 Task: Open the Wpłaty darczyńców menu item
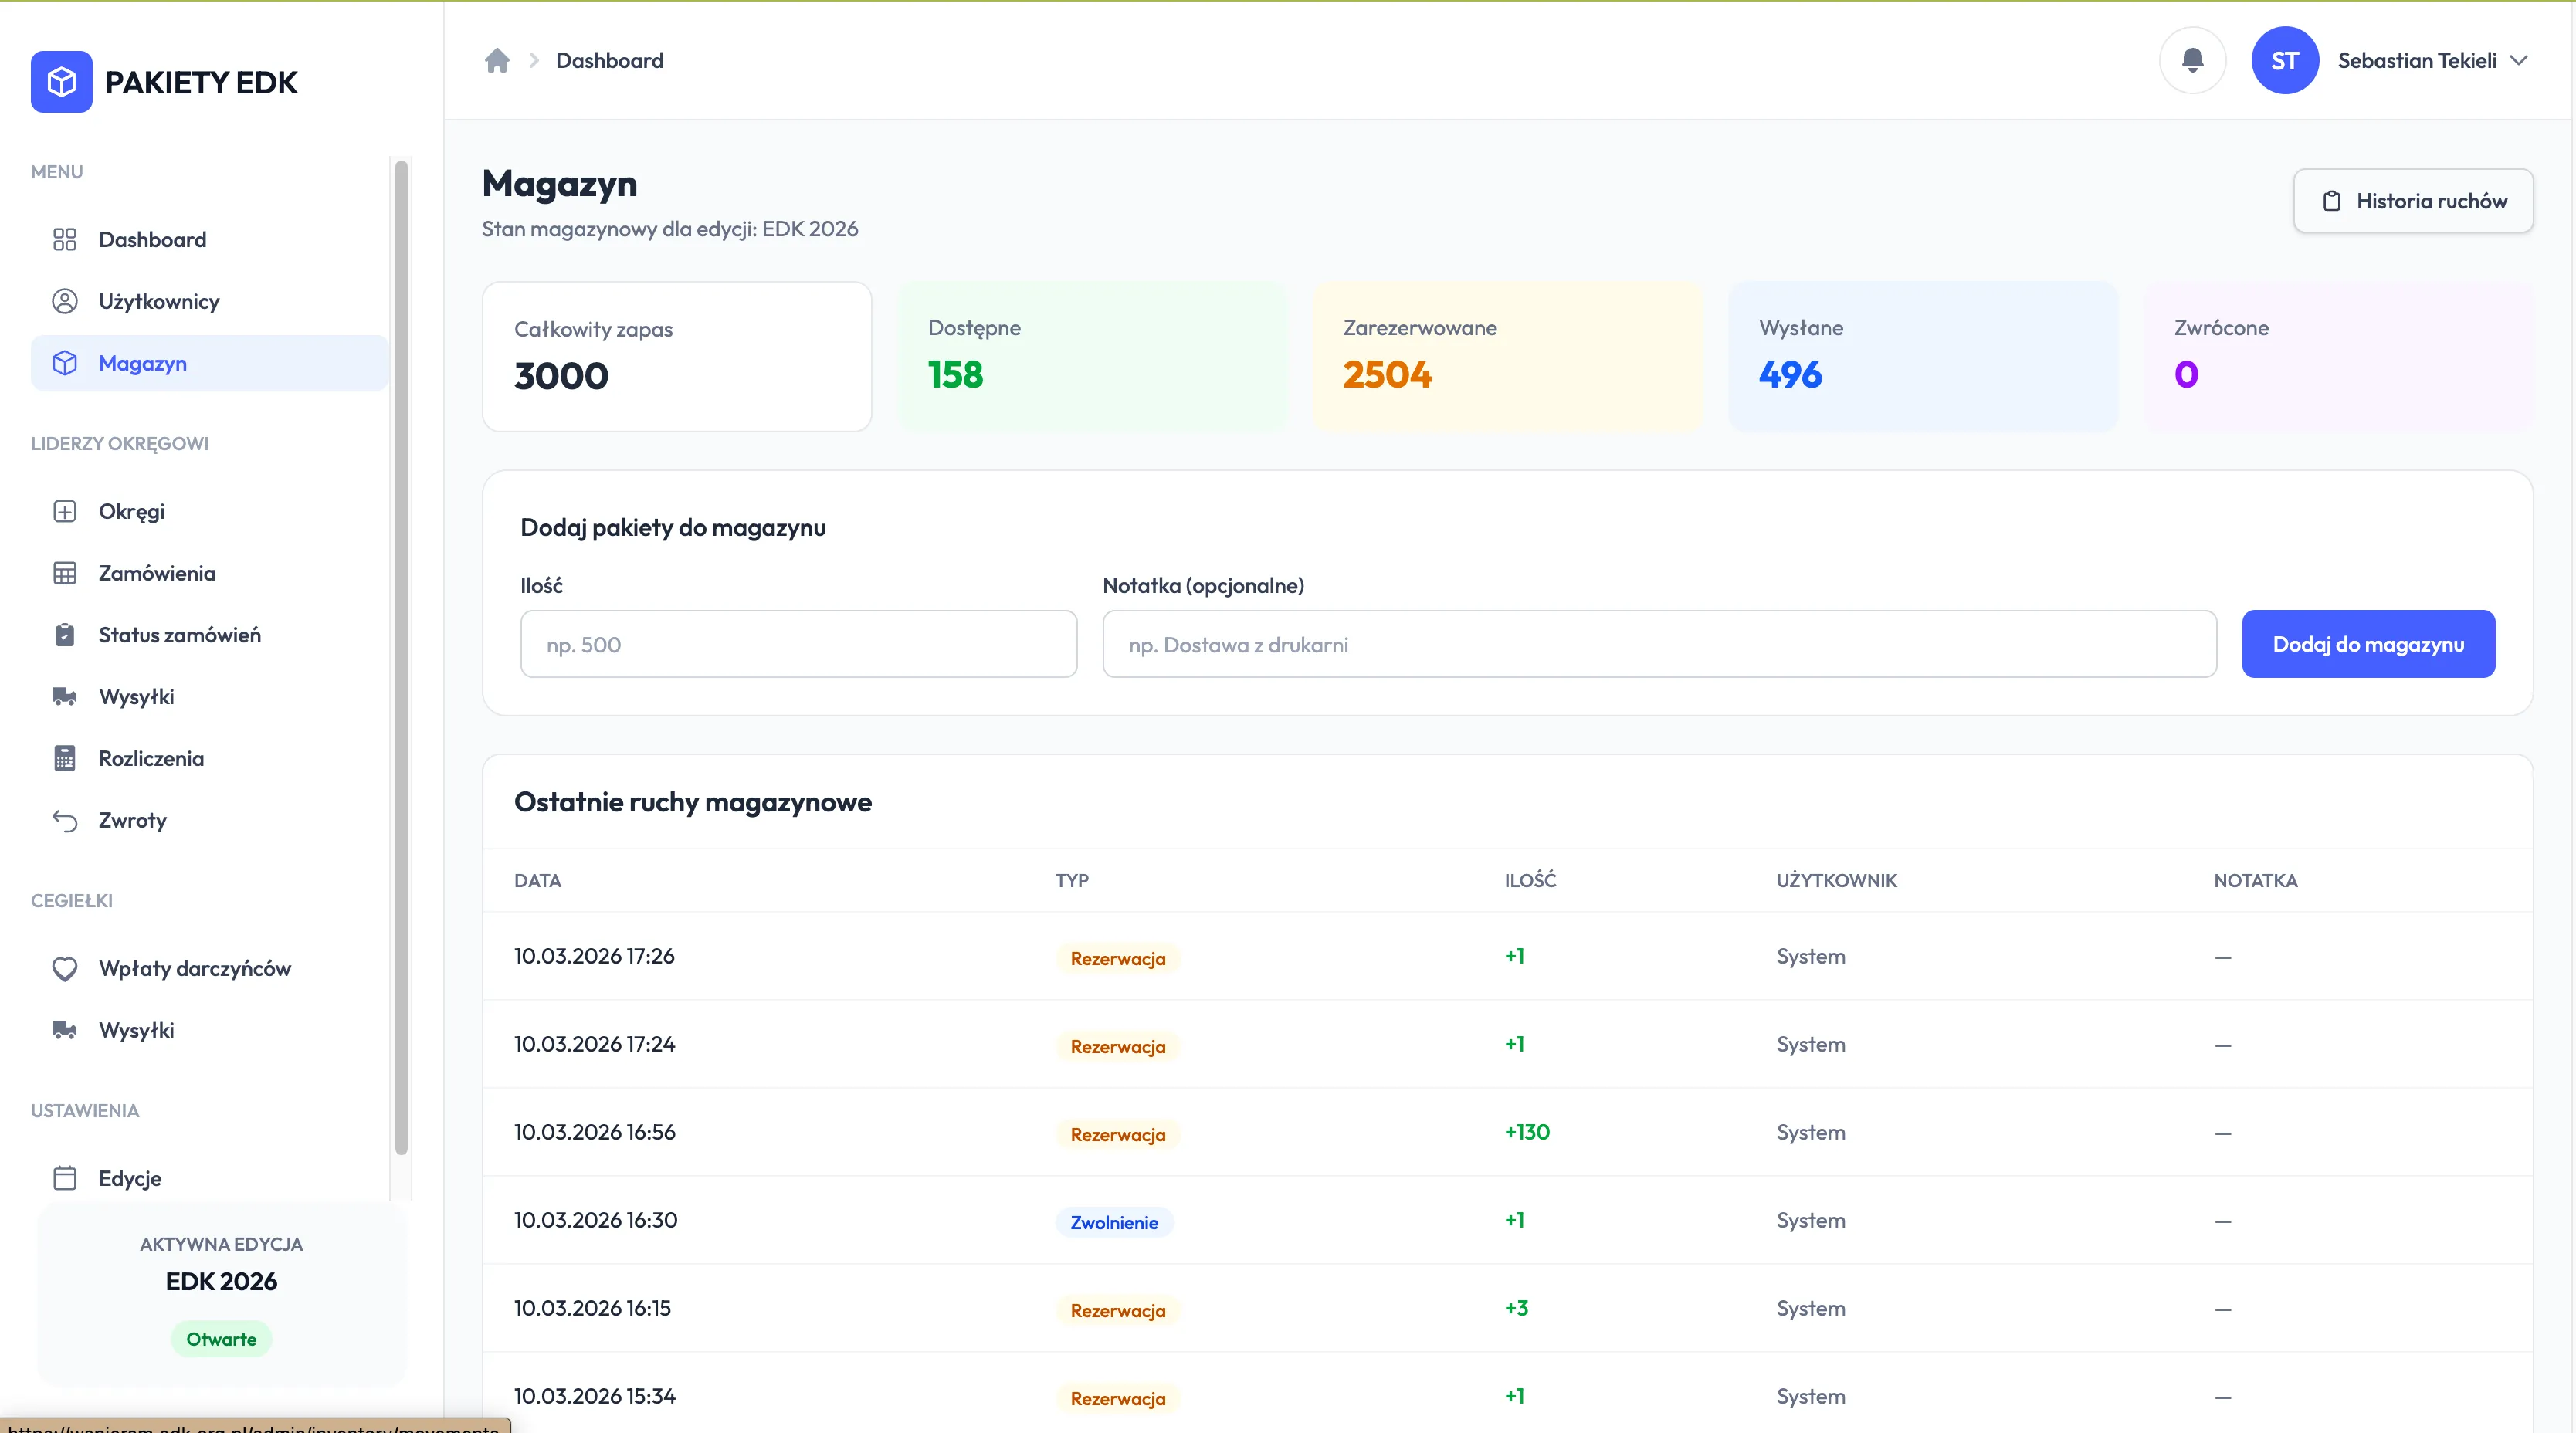point(209,969)
